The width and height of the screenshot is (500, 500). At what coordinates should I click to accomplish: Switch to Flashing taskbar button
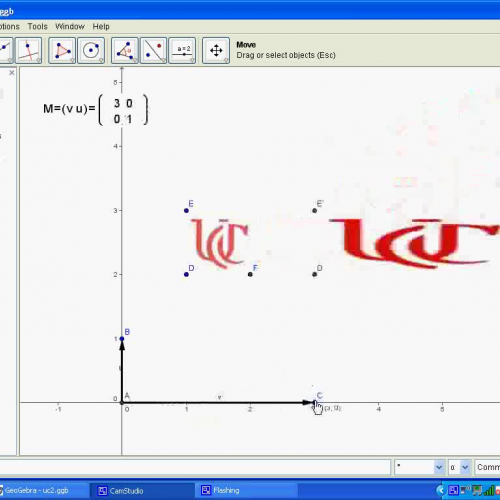click(x=246, y=490)
